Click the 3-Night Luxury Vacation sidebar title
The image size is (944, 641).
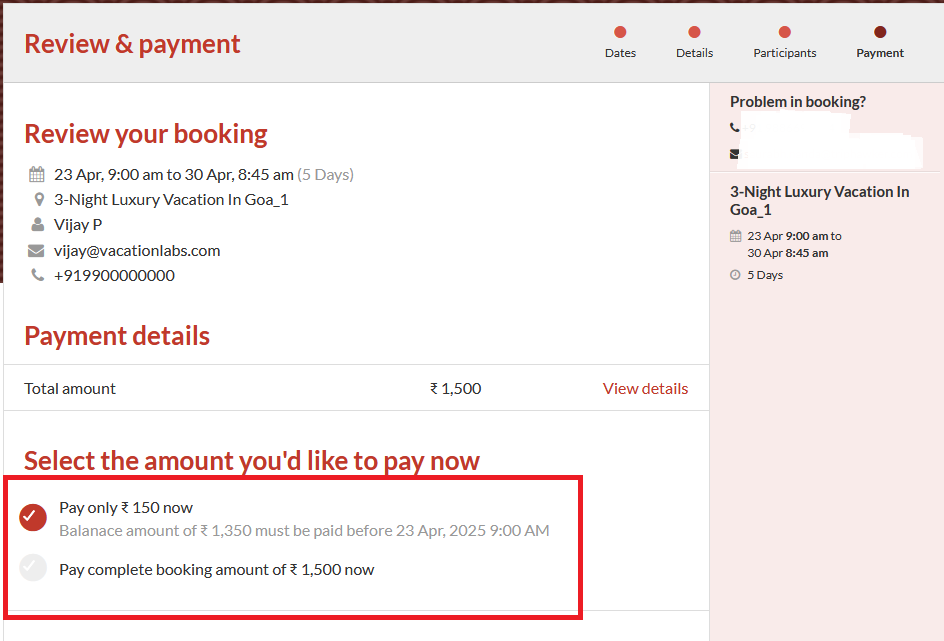[x=819, y=201]
